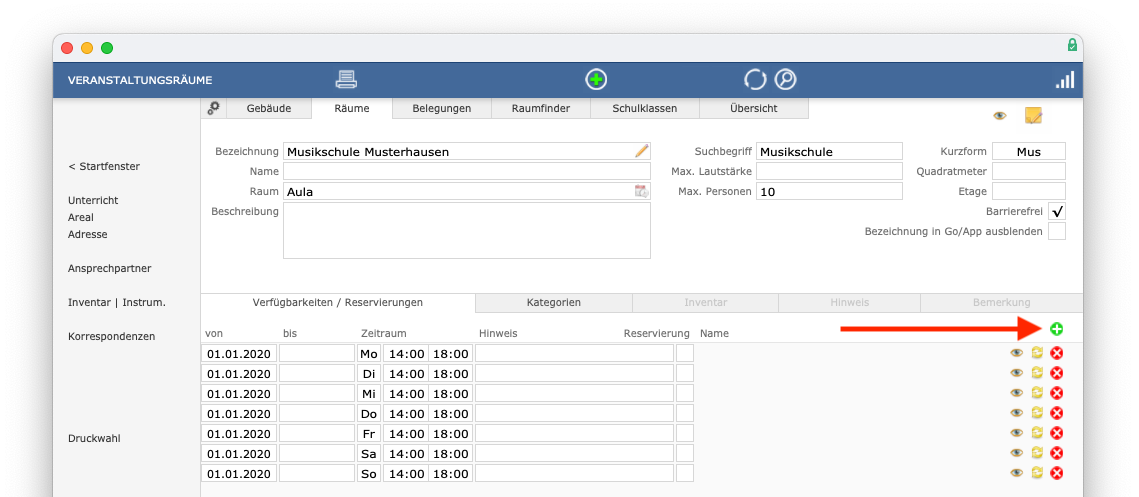1139x497 pixels.
Task: Click the eye icon near the note icon
Action: [x=1000, y=116]
